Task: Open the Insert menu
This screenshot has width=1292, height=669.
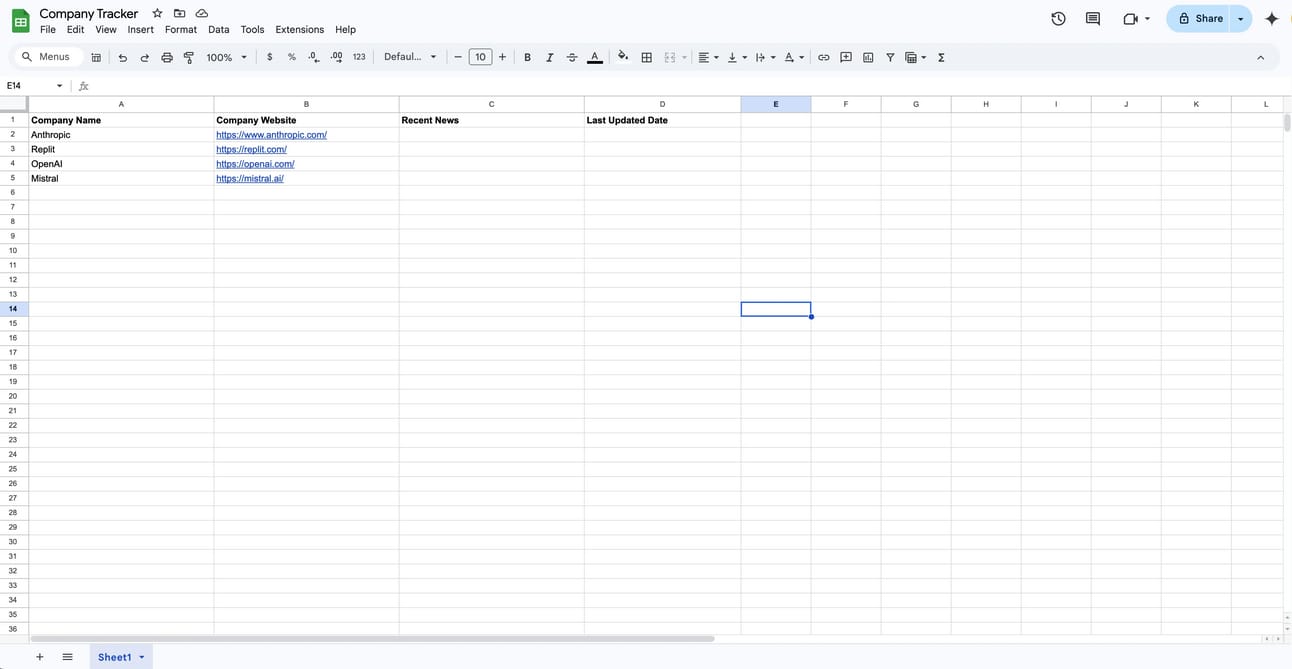Action: pyautogui.click(x=141, y=30)
